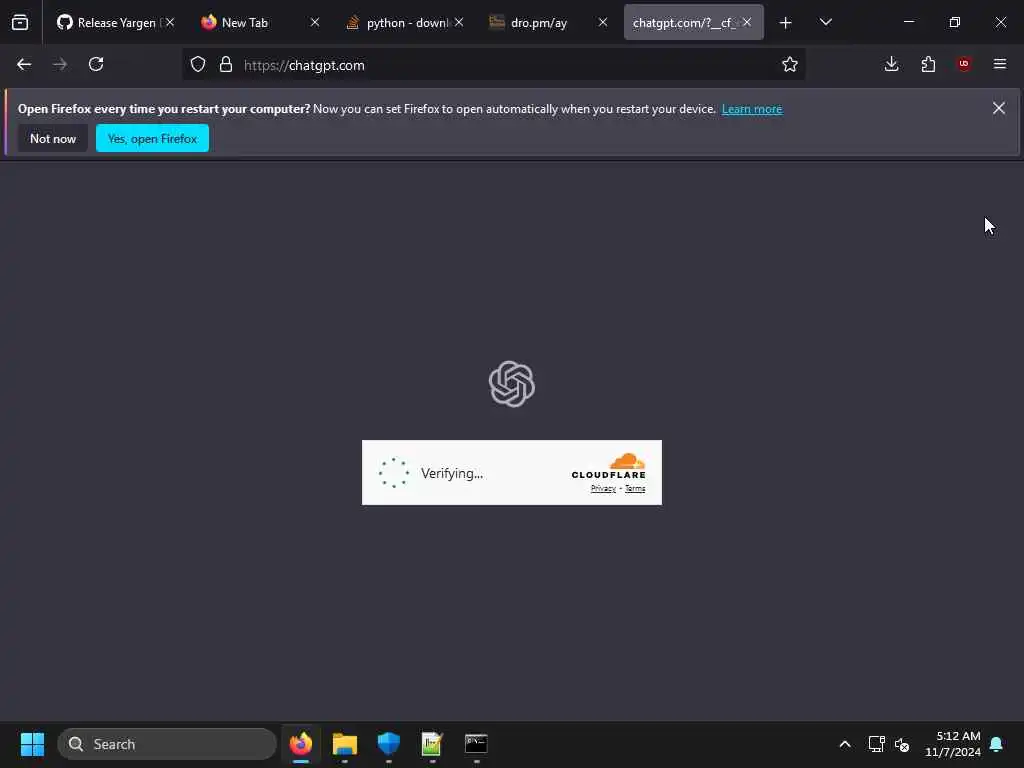Follow the Learn more link
1024x768 pixels.
pyautogui.click(x=752, y=109)
